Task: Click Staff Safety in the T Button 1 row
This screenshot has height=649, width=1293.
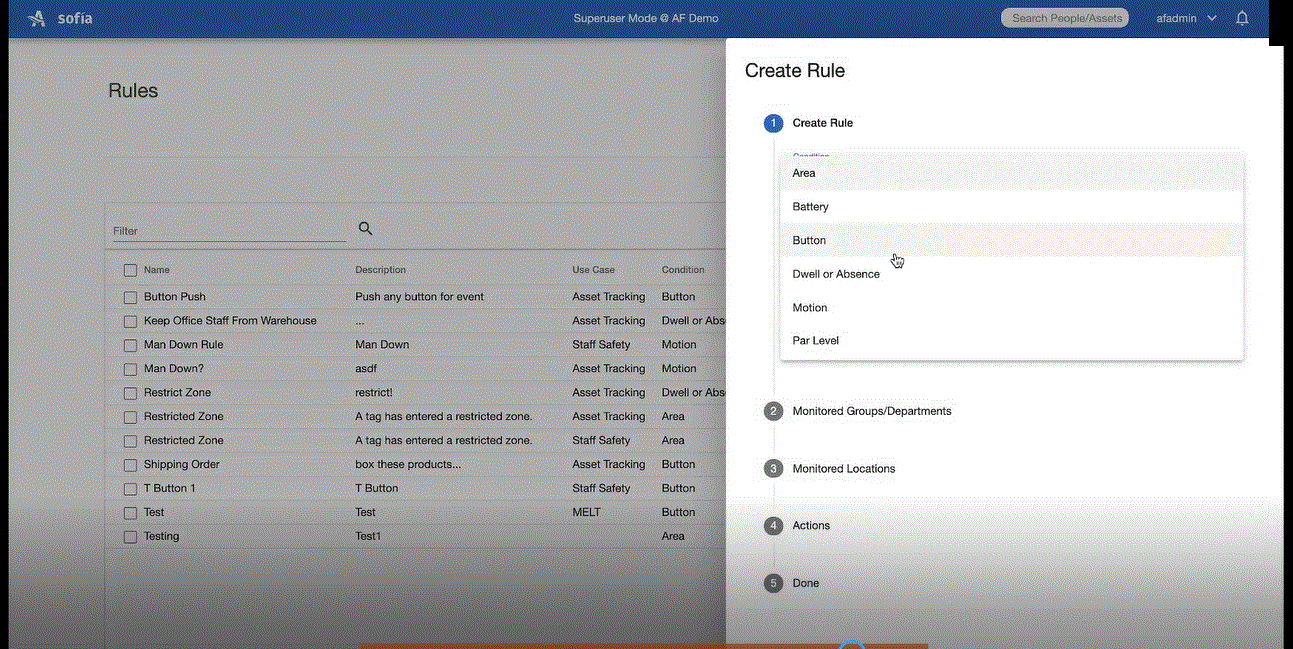Action: (601, 489)
